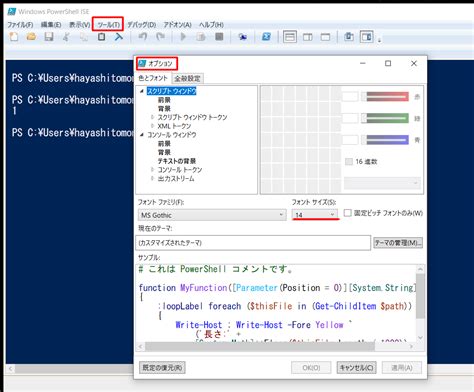Click the Open file folder icon

[x=31, y=37]
